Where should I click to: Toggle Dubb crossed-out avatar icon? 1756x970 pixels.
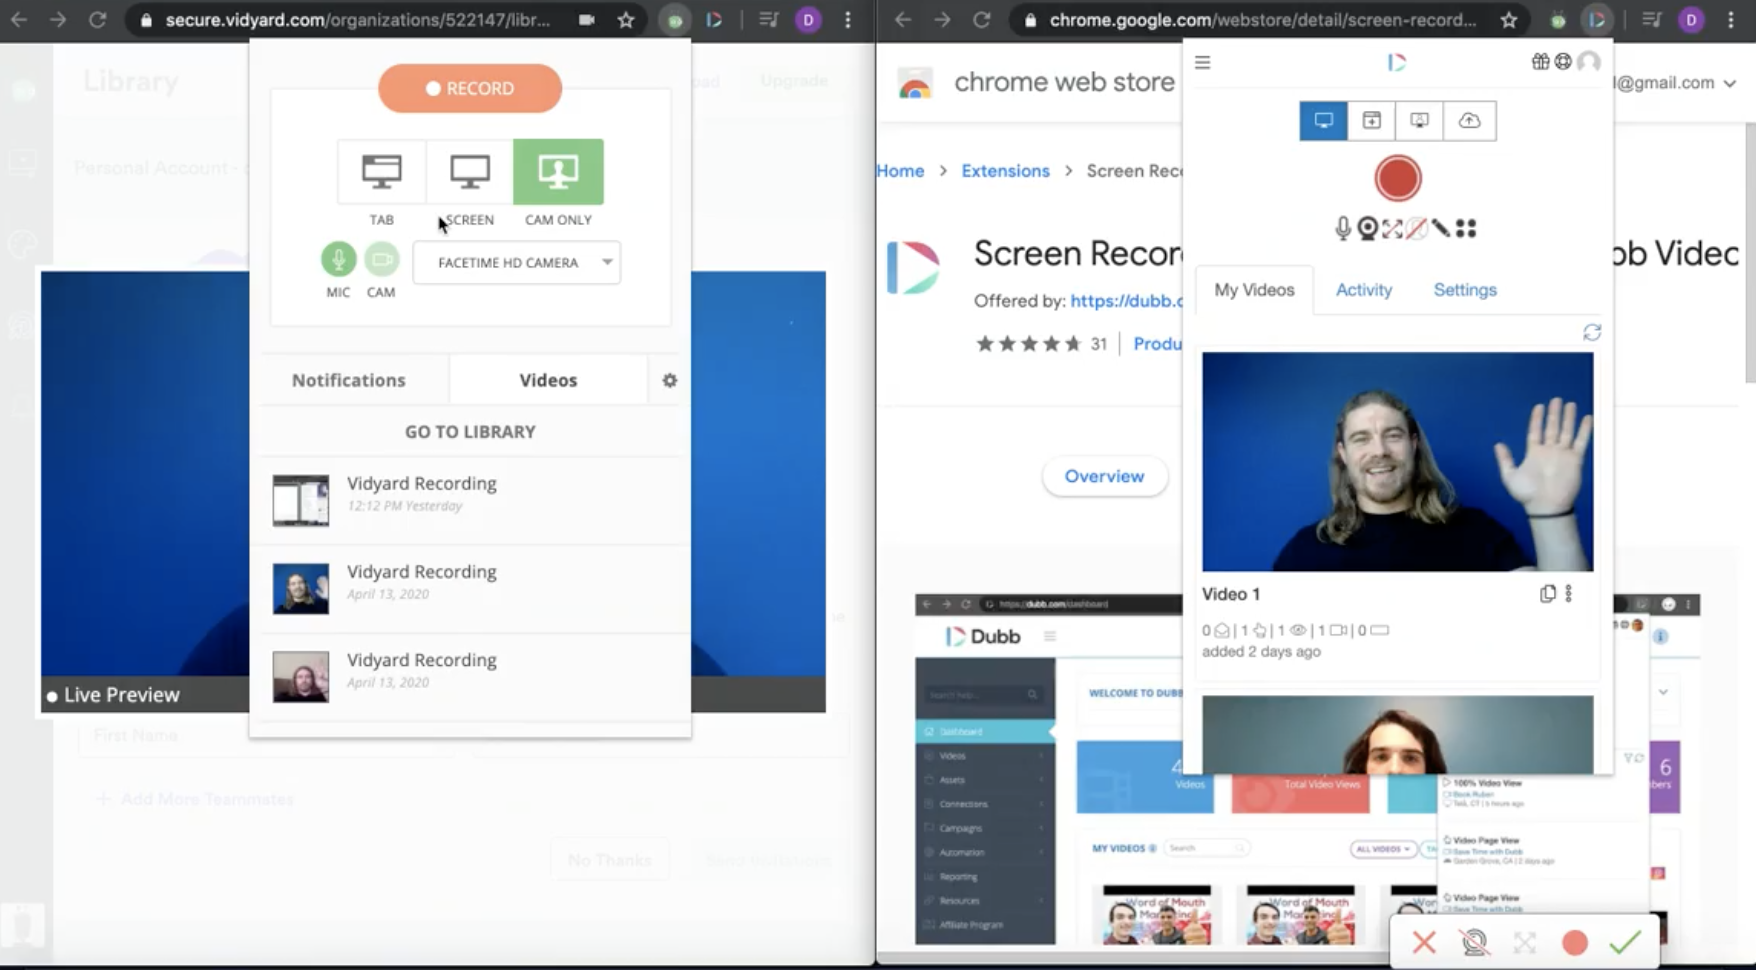click(x=1416, y=229)
